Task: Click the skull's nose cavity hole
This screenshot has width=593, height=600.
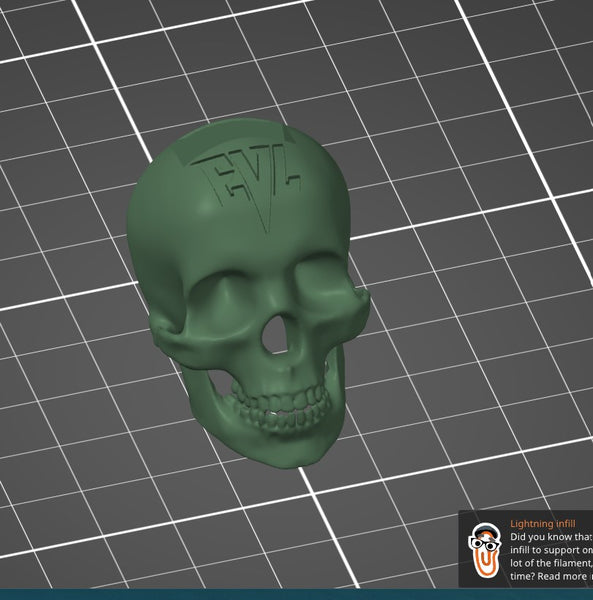Action: 276,335
